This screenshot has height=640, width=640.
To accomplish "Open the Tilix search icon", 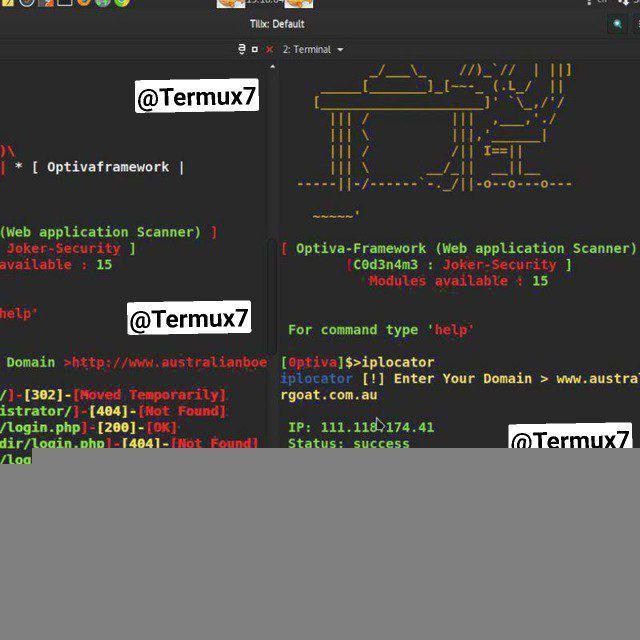I will click(618, 24).
